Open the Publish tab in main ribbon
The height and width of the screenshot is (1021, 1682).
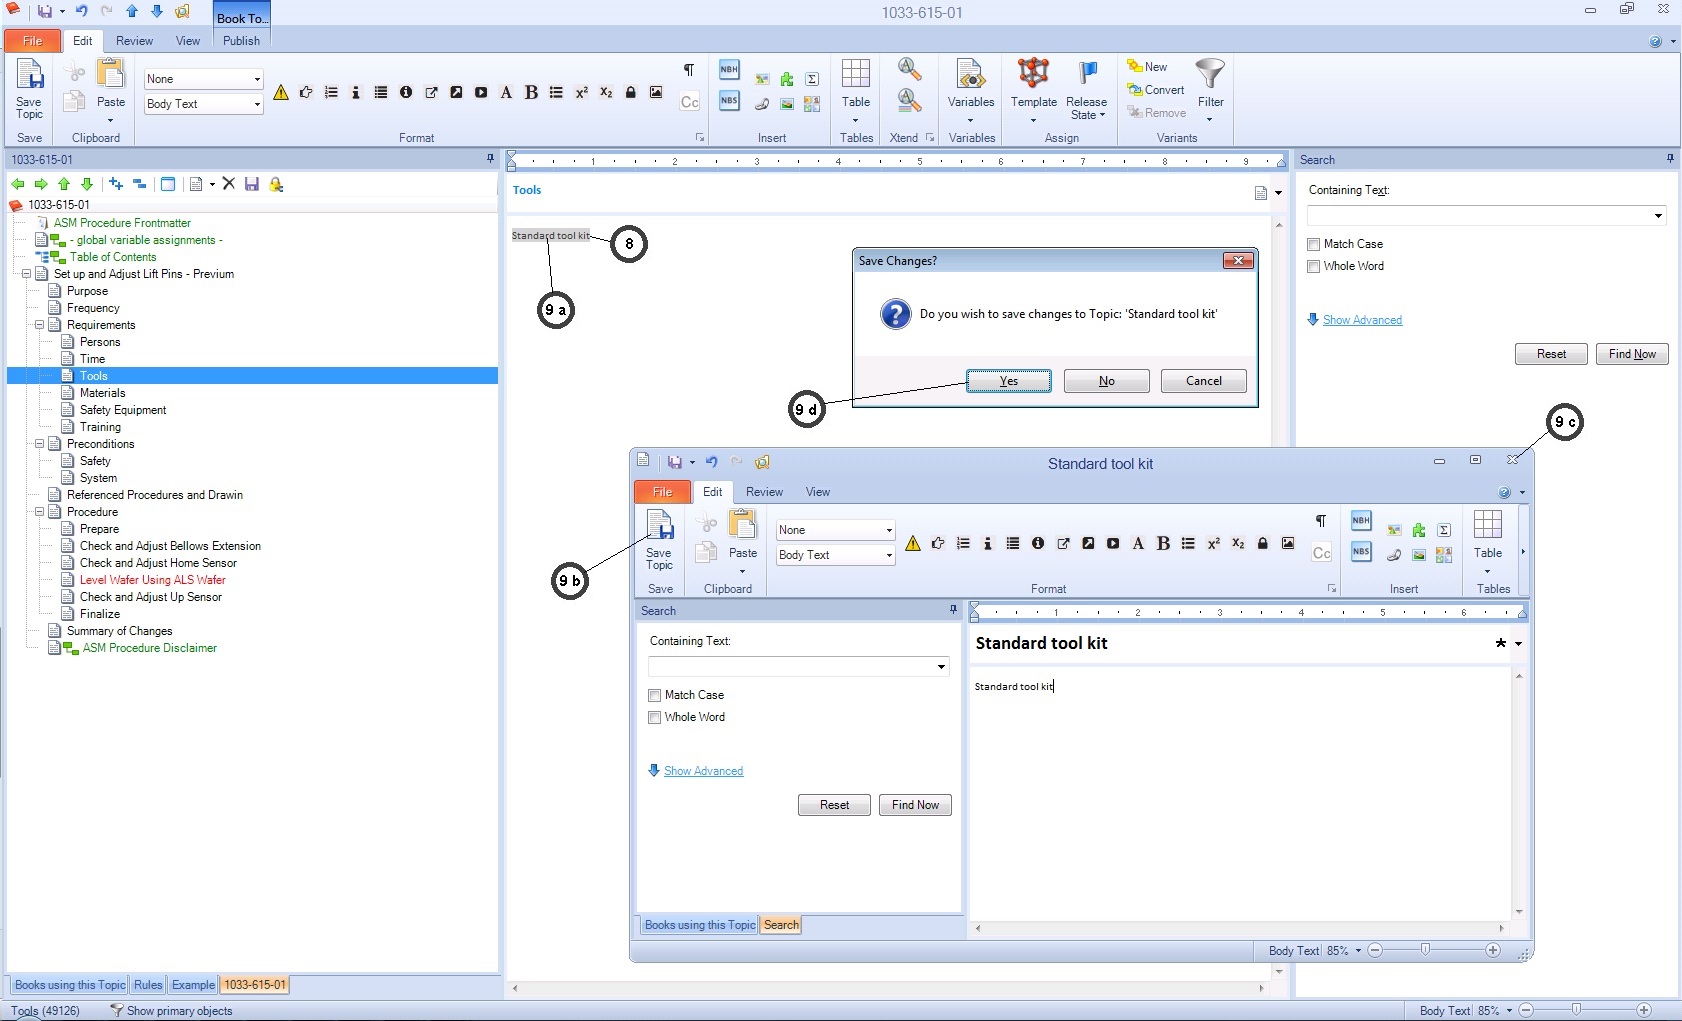tap(241, 41)
